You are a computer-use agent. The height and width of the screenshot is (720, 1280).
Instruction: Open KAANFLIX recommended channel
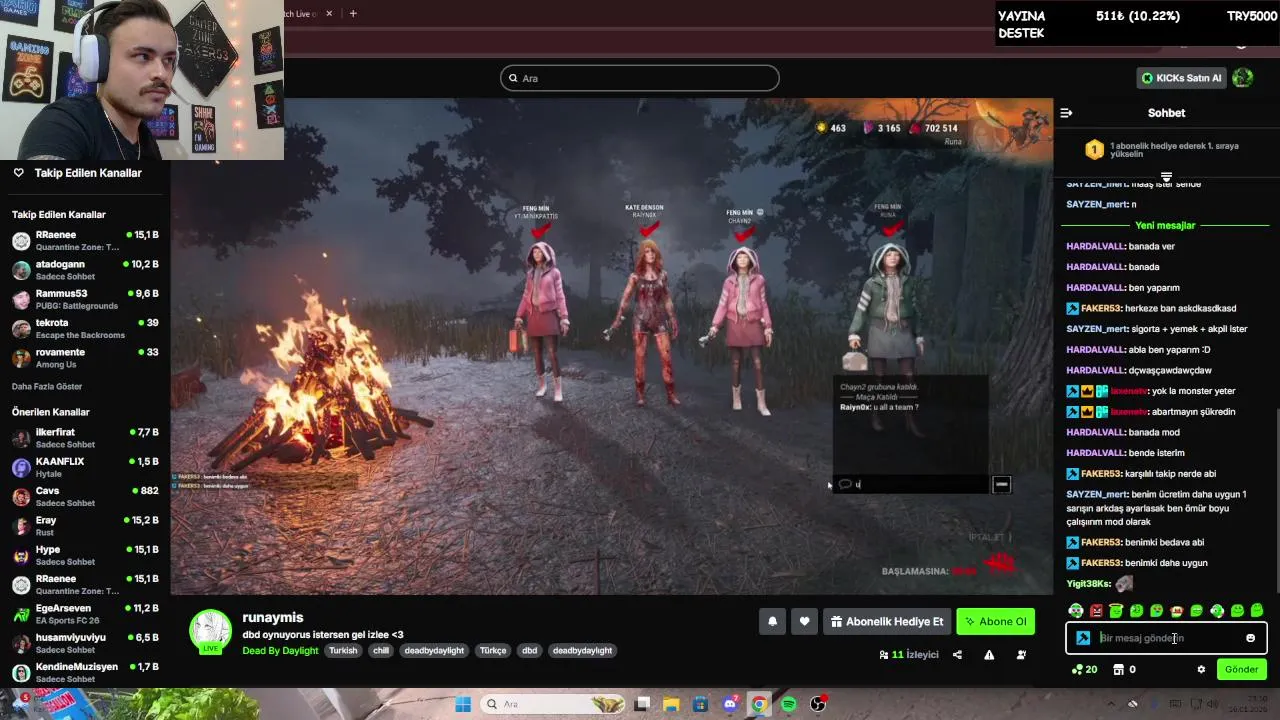pyautogui.click(x=85, y=467)
